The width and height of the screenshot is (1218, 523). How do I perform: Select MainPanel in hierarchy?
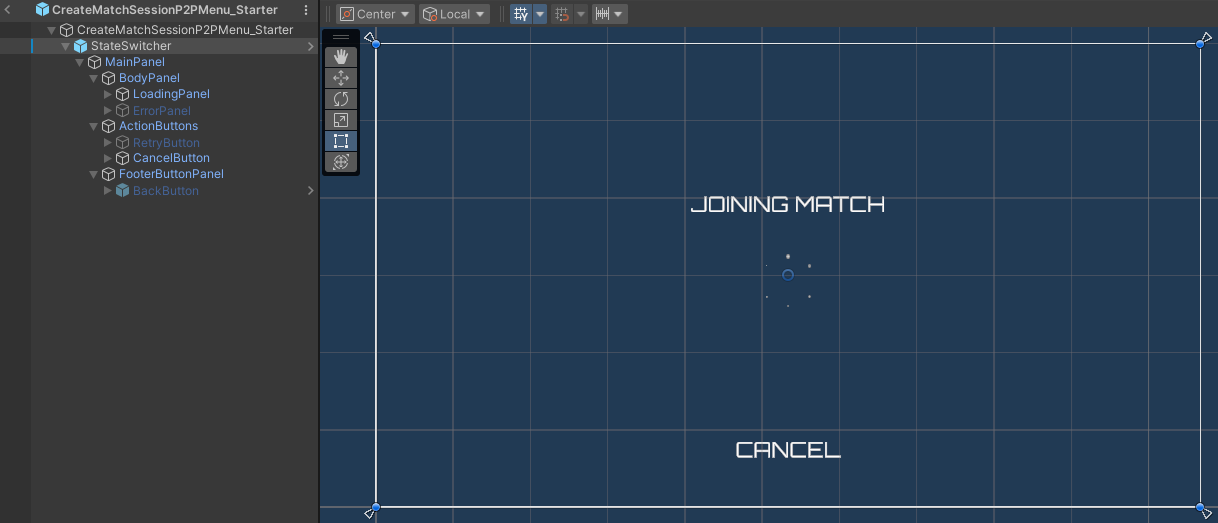click(135, 62)
